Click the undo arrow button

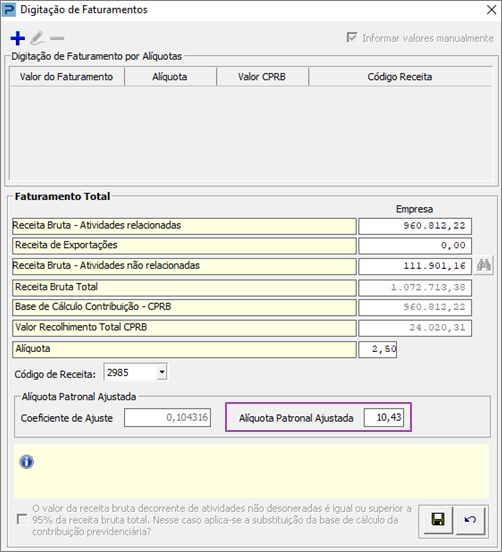click(x=470, y=520)
